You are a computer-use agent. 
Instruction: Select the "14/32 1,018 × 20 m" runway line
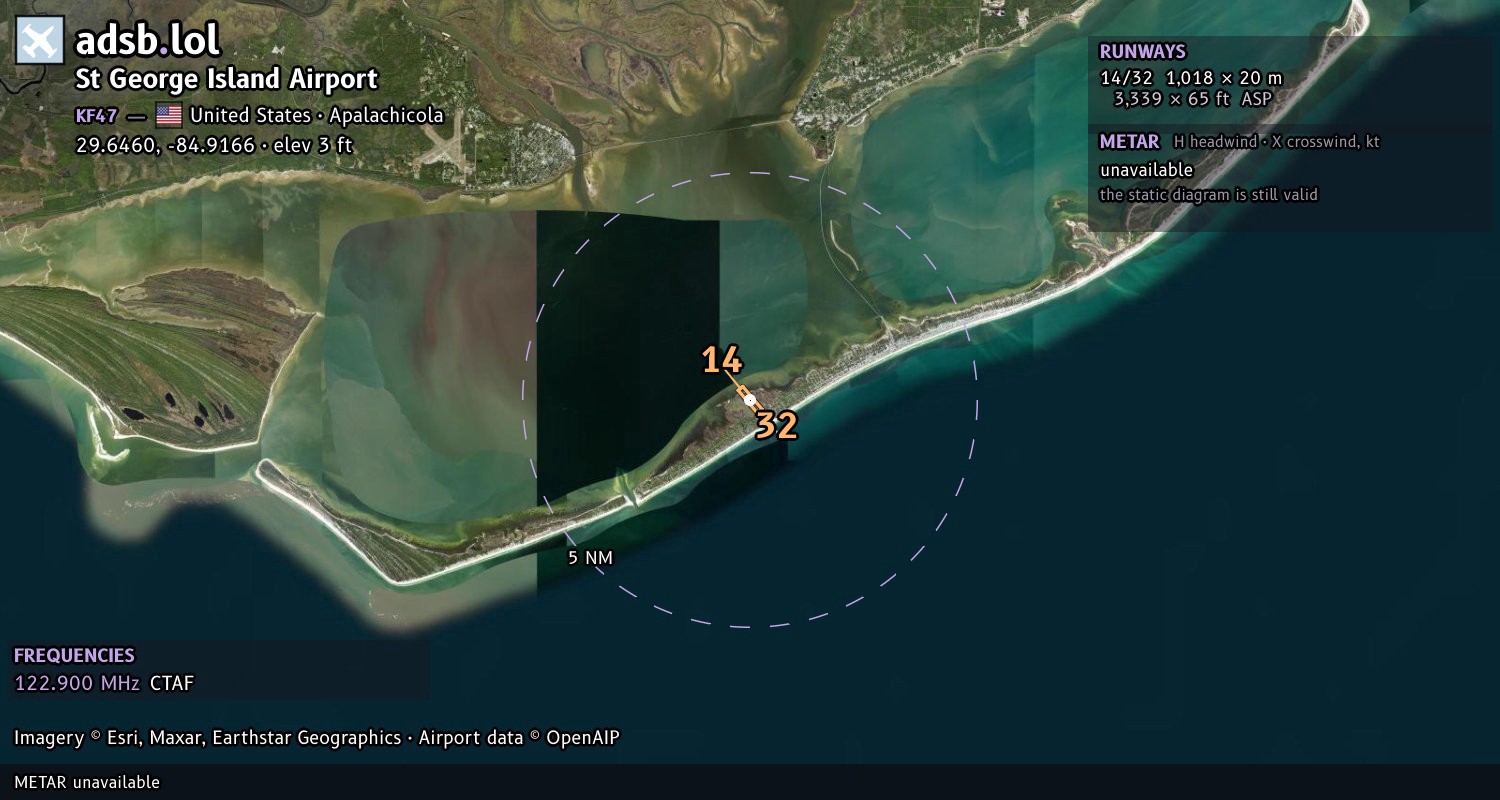[x=1191, y=78]
